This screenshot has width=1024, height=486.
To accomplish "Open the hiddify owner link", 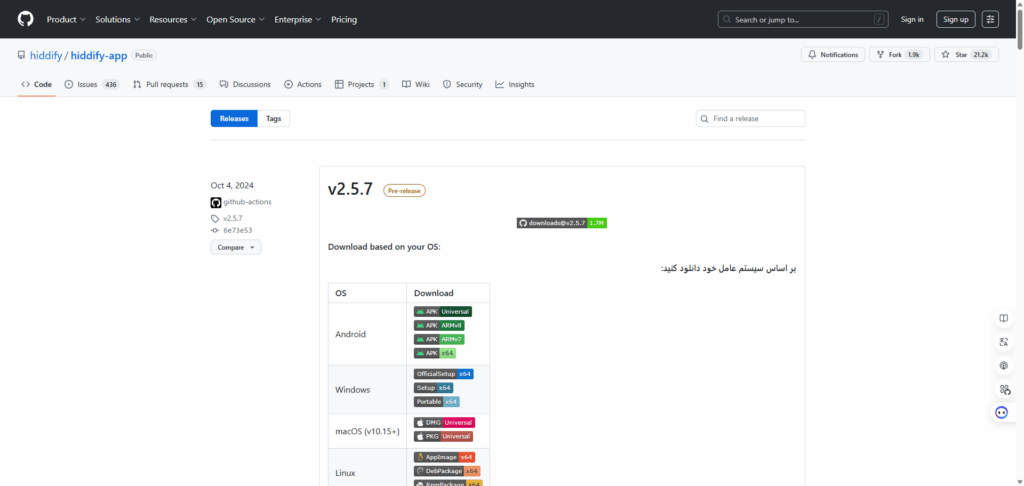I will [x=46, y=56].
